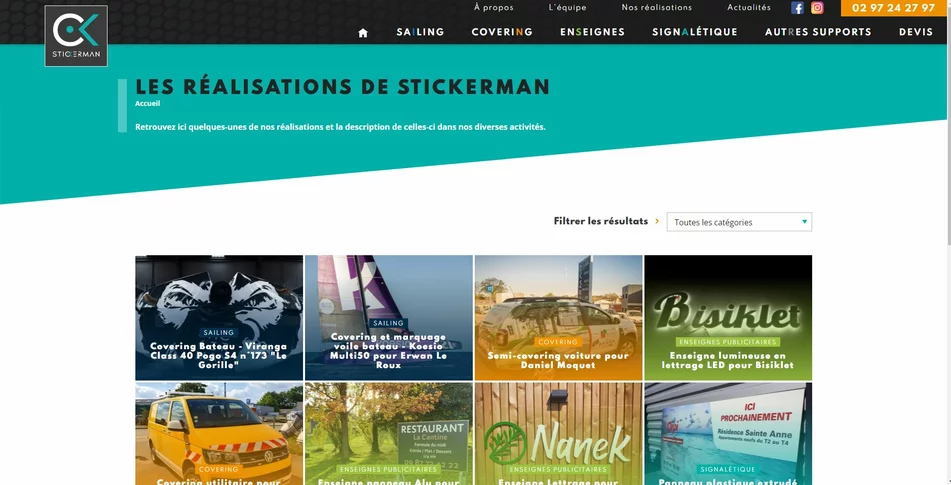
Task: Open the home icon link
Action: tap(363, 33)
